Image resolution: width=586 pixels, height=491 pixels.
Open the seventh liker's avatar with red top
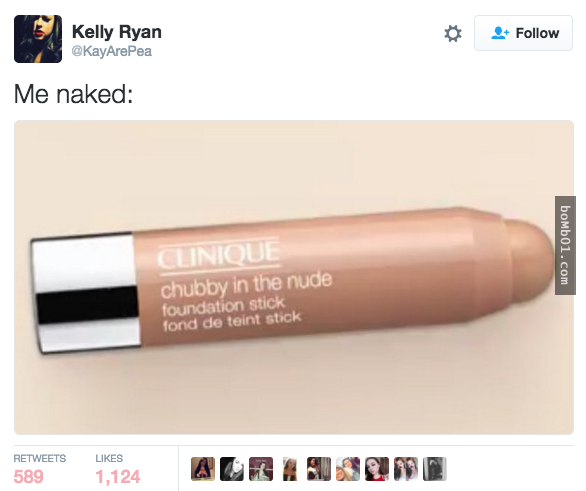pos(377,469)
